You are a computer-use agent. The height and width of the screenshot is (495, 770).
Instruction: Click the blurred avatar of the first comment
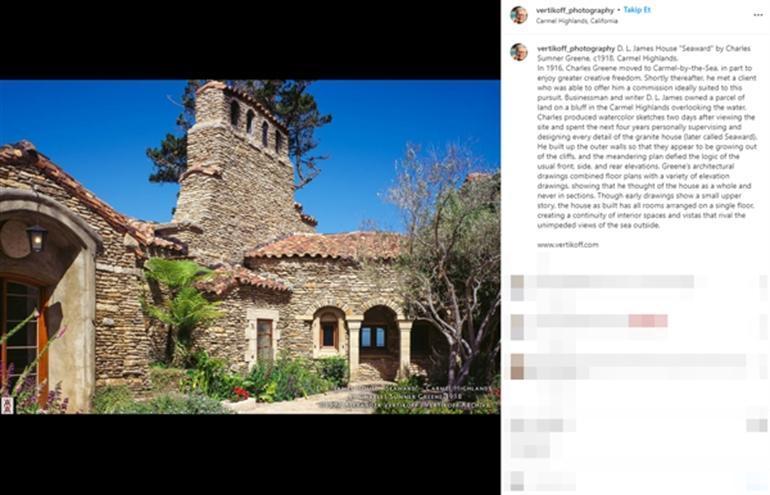[x=517, y=288]
